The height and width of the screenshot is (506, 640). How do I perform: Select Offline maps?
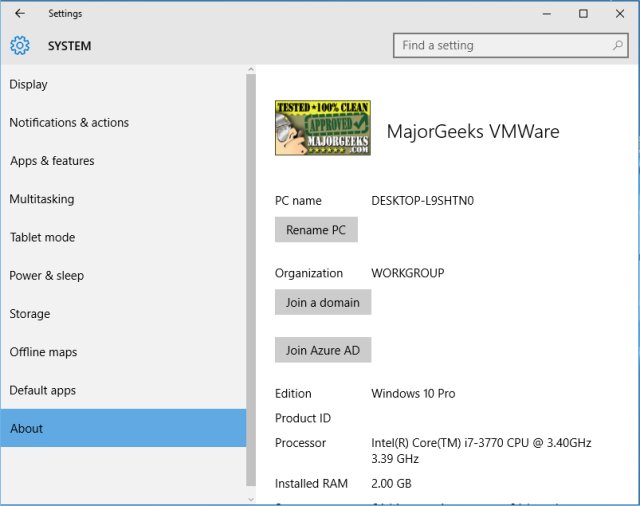123,352
